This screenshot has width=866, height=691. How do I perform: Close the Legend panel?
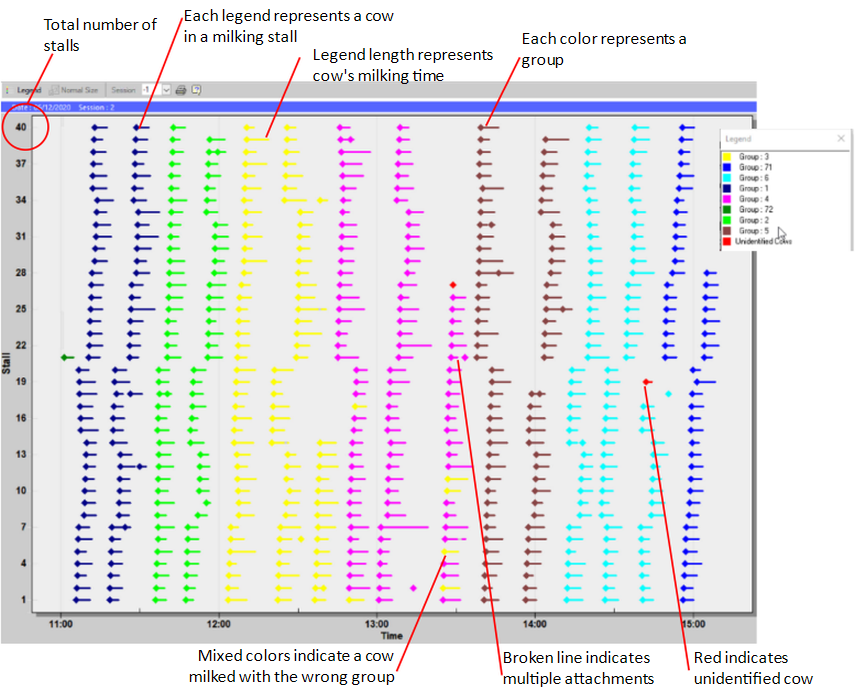(x=840, y=139)
